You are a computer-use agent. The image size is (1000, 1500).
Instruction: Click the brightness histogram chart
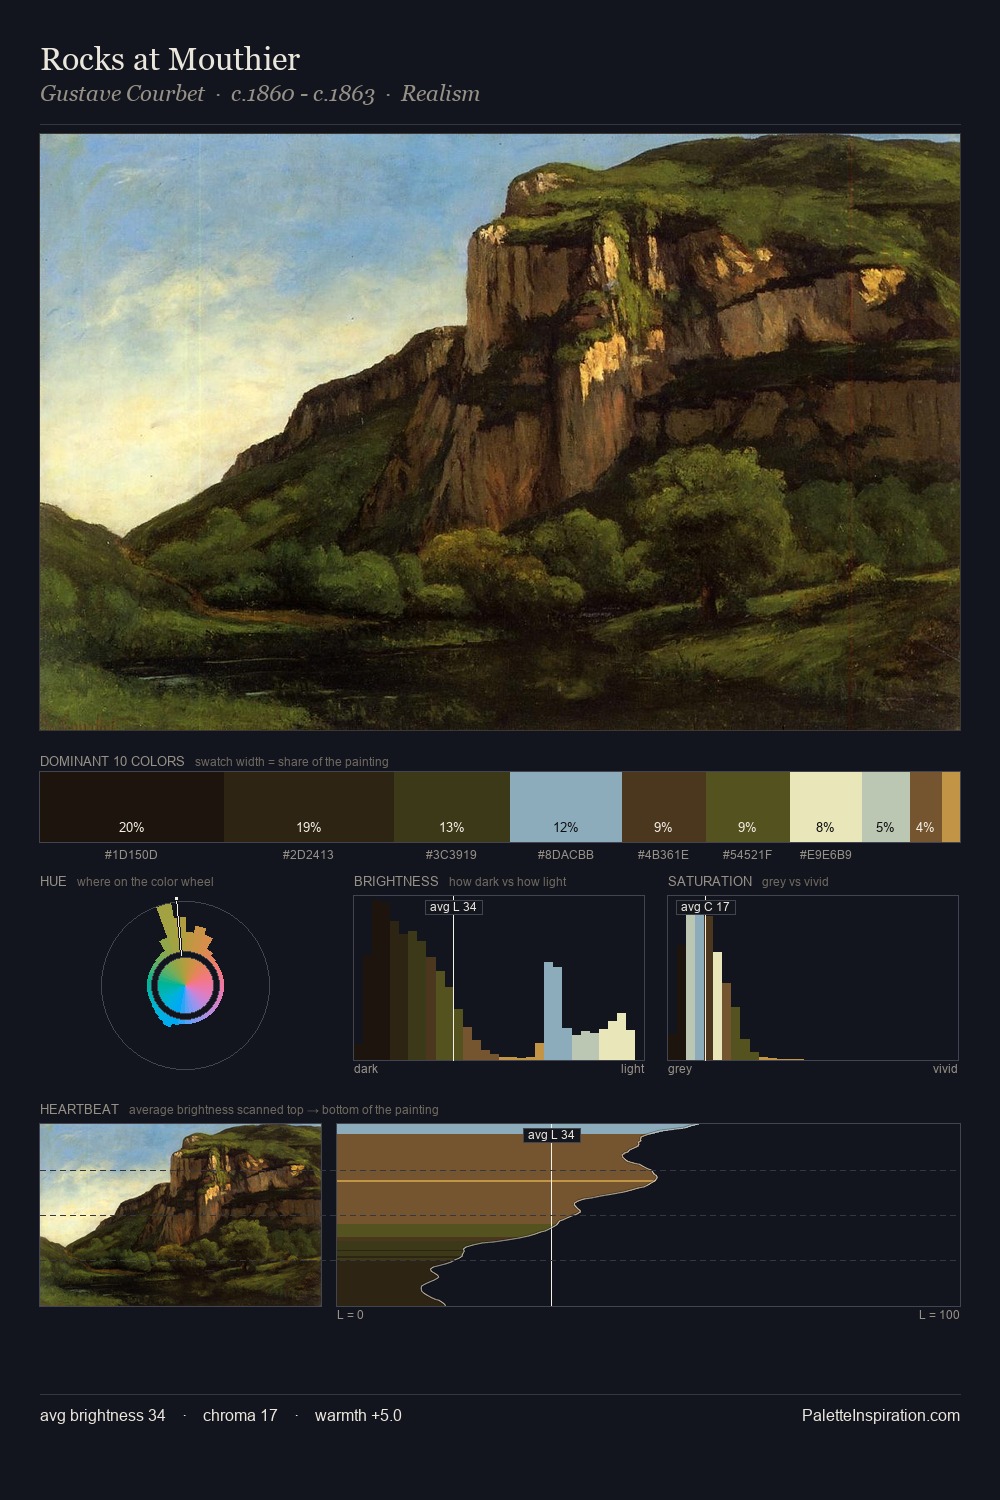(x=499, y=978)
